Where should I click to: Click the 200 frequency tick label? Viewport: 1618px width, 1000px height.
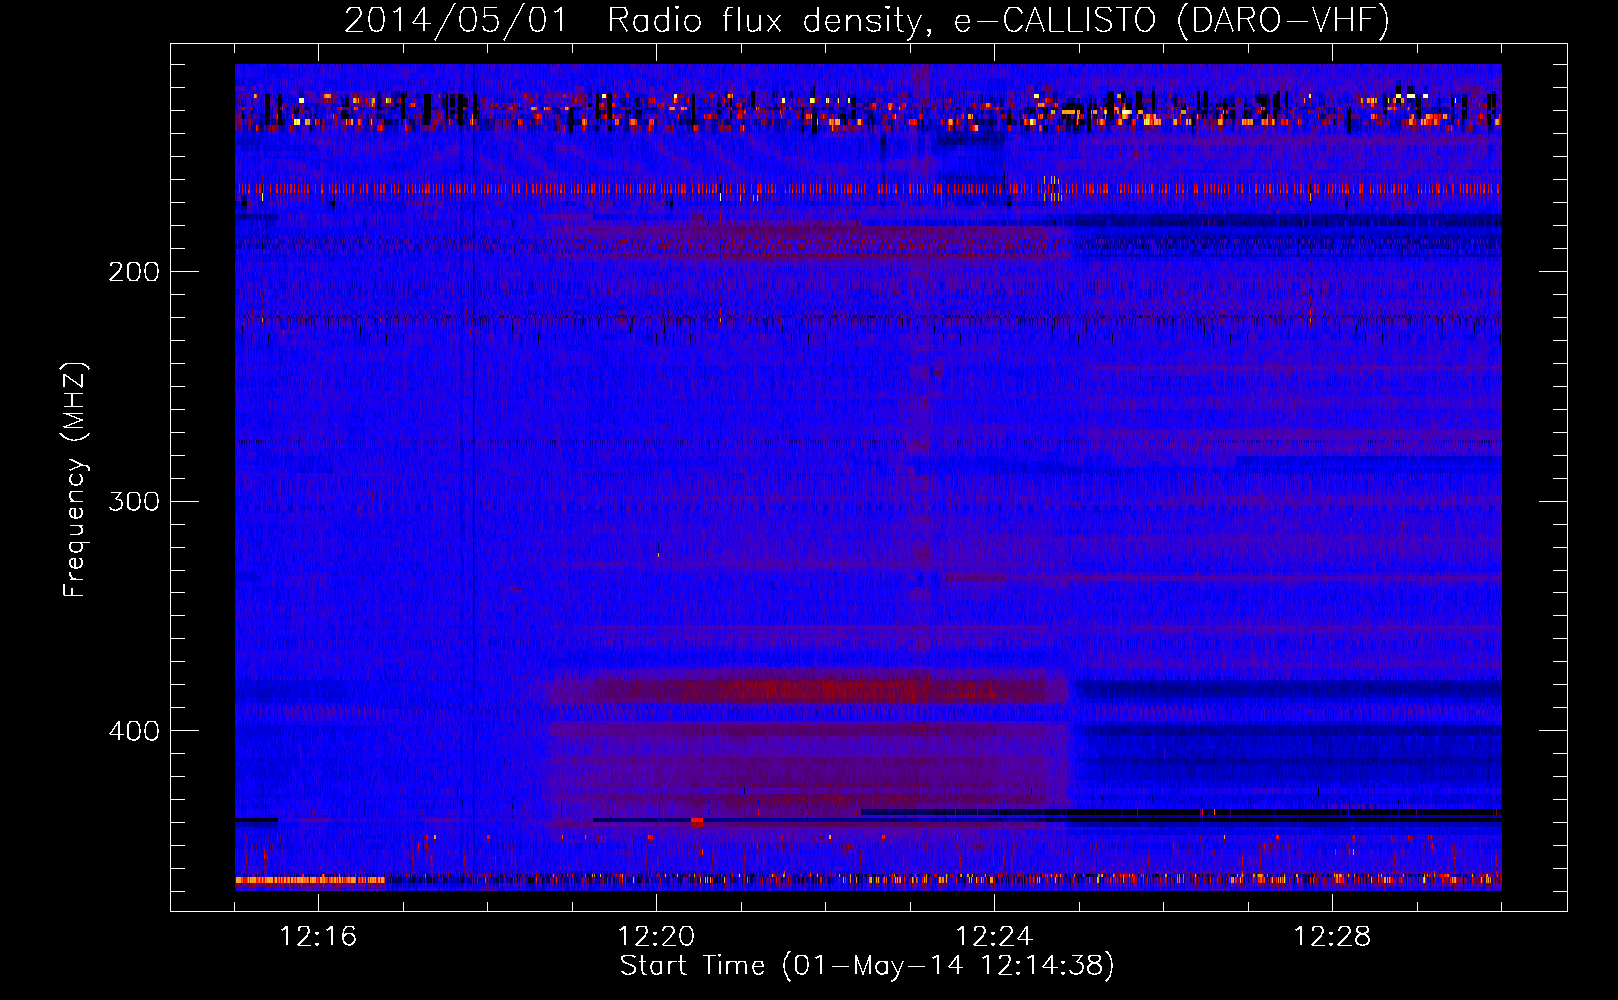pos(134,272)
